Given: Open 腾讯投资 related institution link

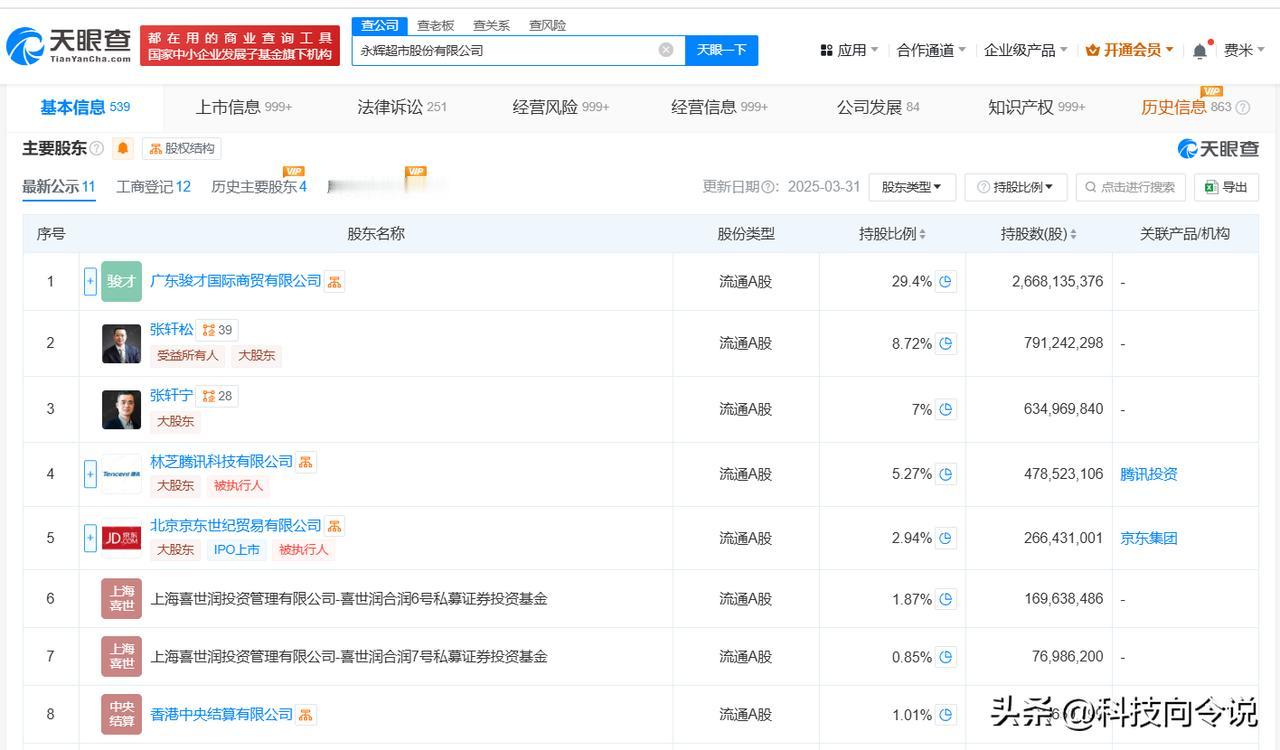Looking at the screenshot, I should pos(1149,474).
